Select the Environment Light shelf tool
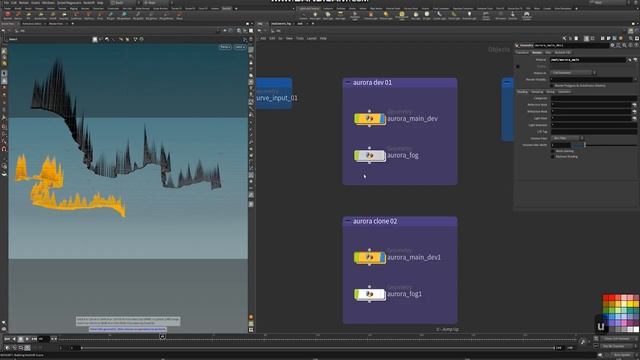 tap(402, 15)
